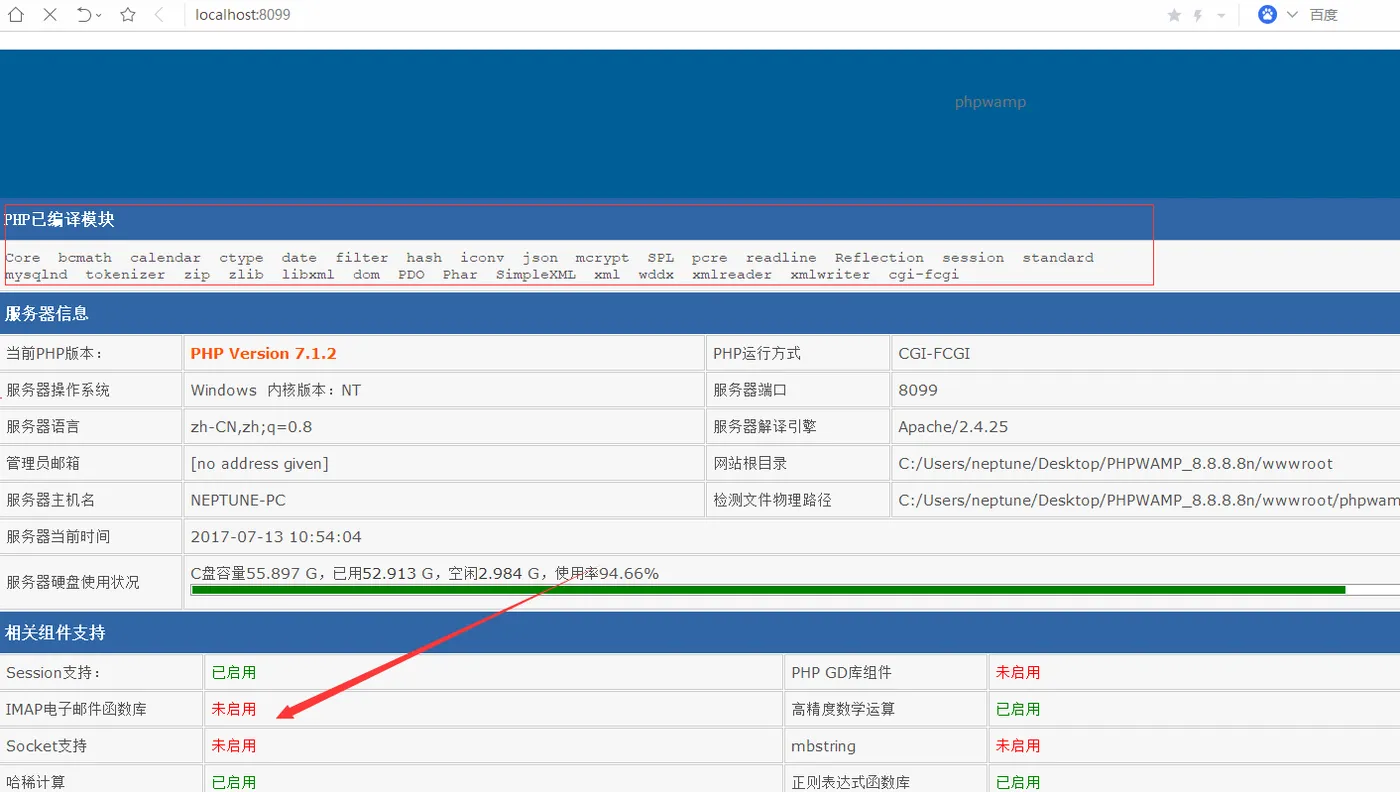Screen dimensions: 1400x792
Task: Click the [no address given] admin email value
Action: [259, 464]
